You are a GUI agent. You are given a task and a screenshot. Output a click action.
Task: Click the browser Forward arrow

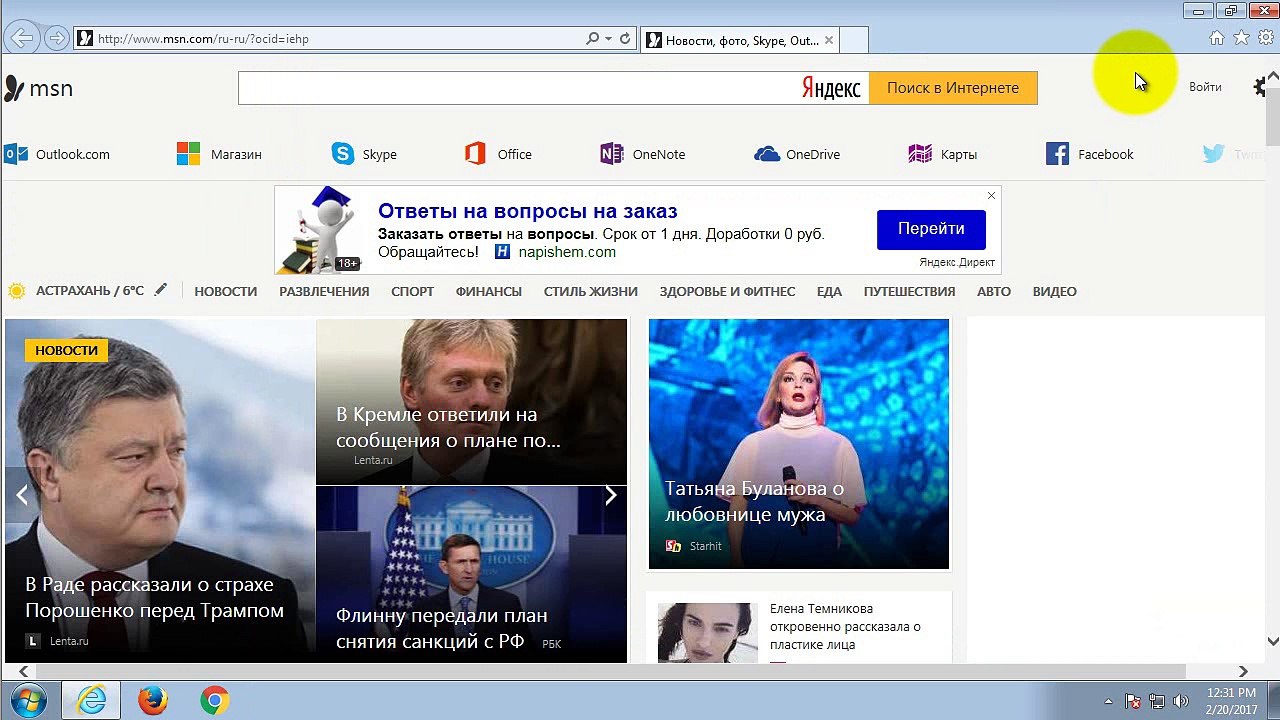click(57, 38)
